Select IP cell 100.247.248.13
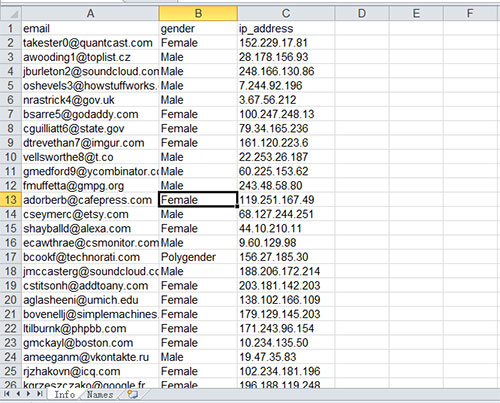This screenshot has height=403, width=500. pos(286,114)
